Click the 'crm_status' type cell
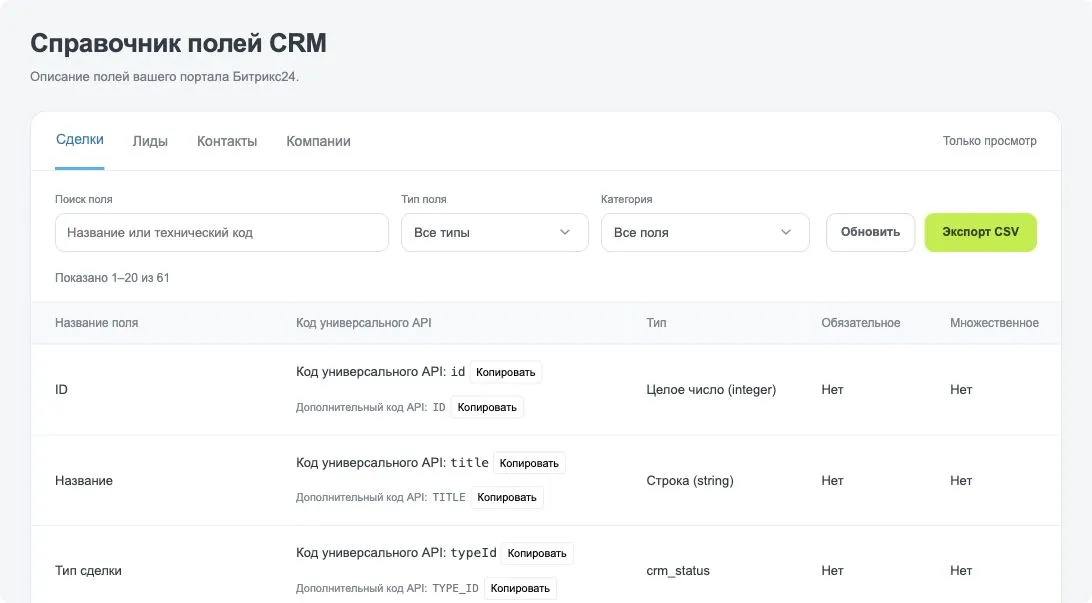This screenshot has height=603, width=1092. 678,570
